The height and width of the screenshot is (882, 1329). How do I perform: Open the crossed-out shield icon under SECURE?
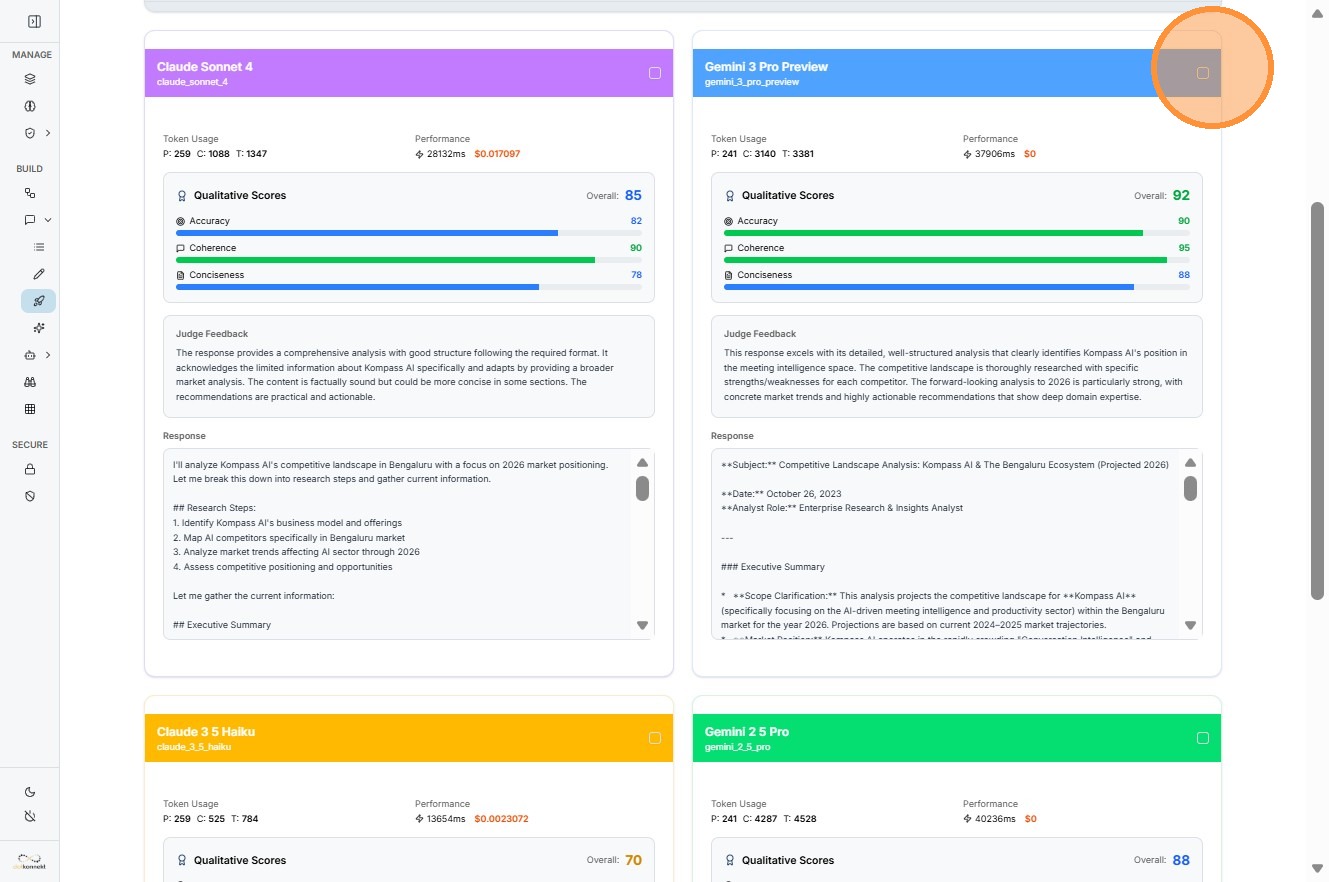point(30,496)
